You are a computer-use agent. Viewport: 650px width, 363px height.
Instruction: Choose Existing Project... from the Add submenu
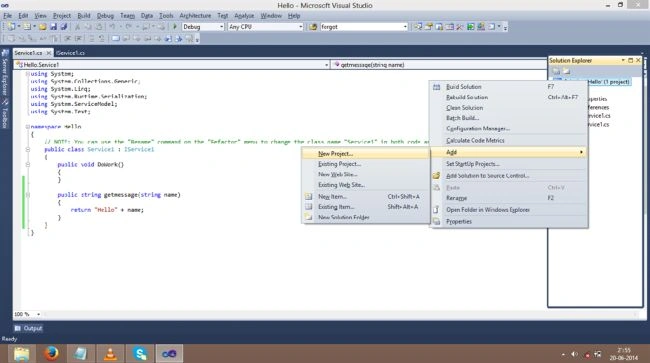366,164
